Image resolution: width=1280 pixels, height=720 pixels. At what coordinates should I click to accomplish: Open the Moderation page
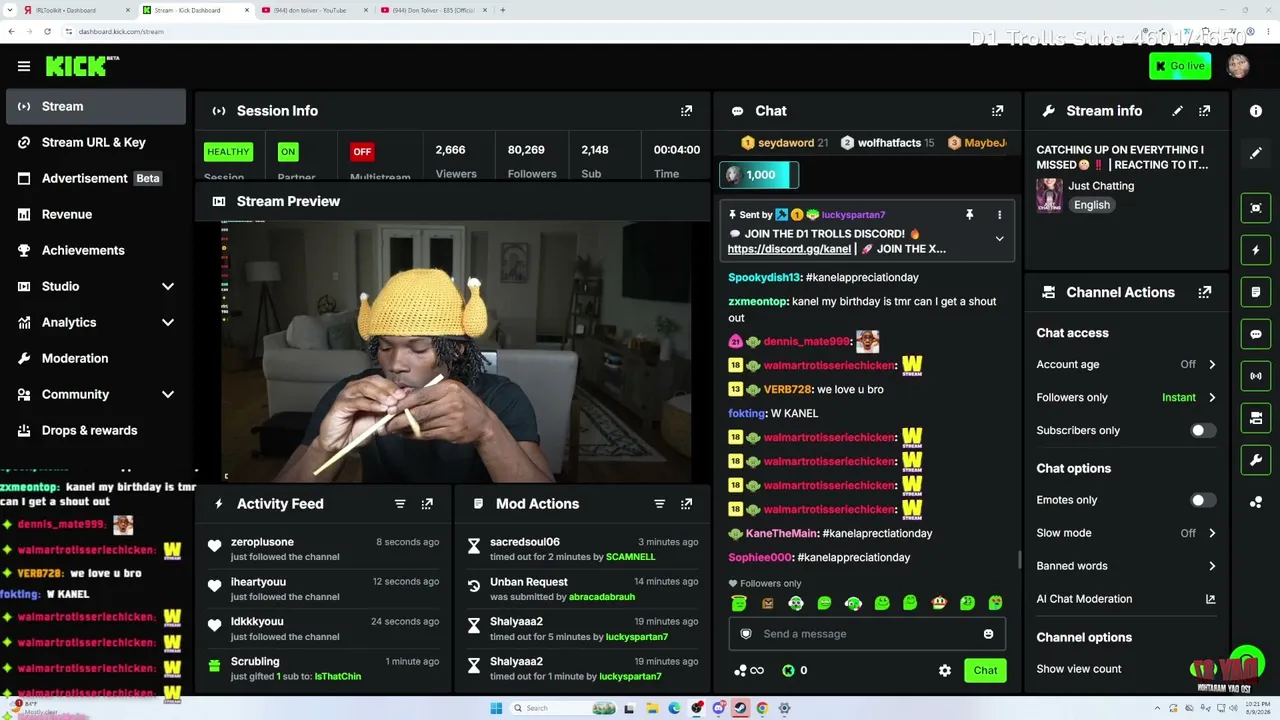click(x=96, y=358)
